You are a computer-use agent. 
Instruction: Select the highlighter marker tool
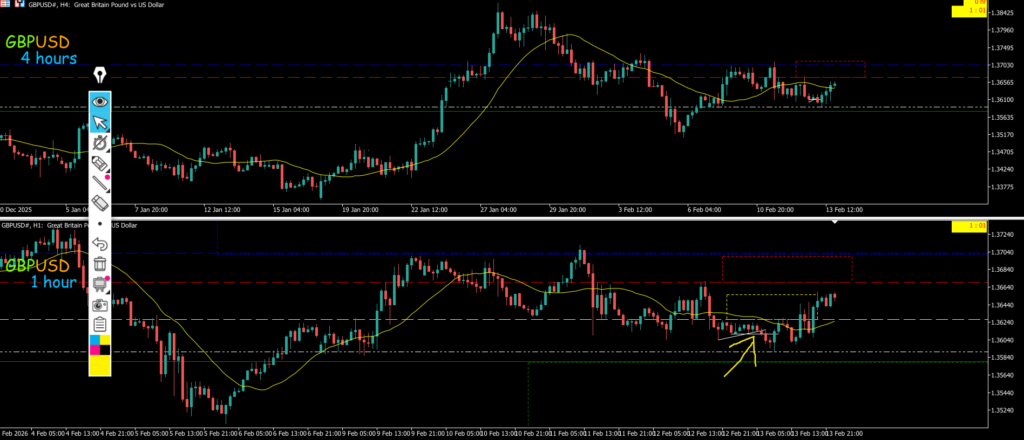[100, 163]
